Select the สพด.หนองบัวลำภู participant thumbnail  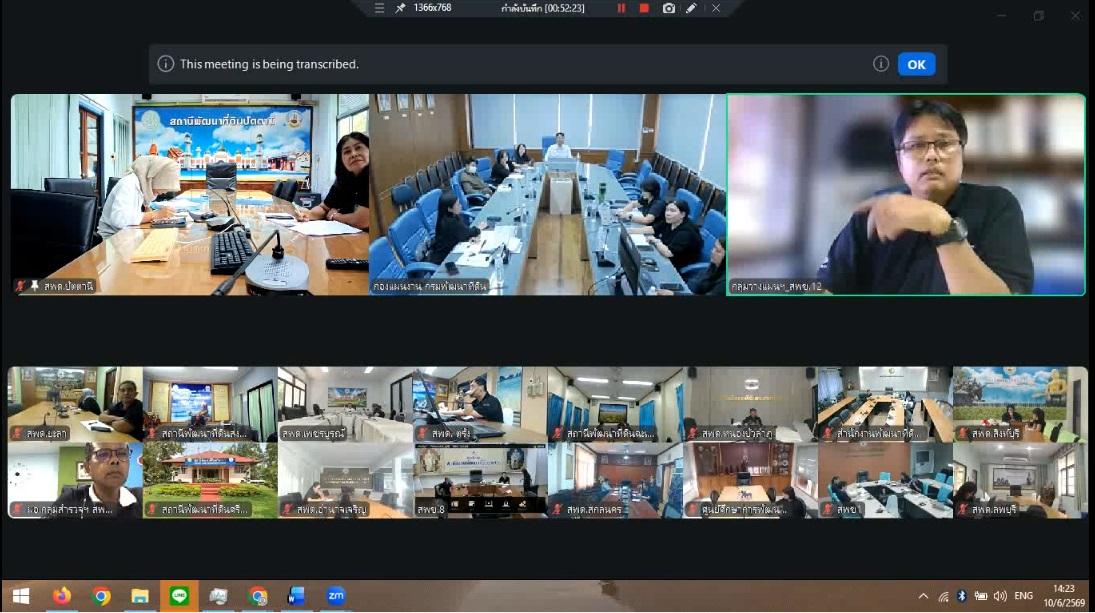click(750, 404)
